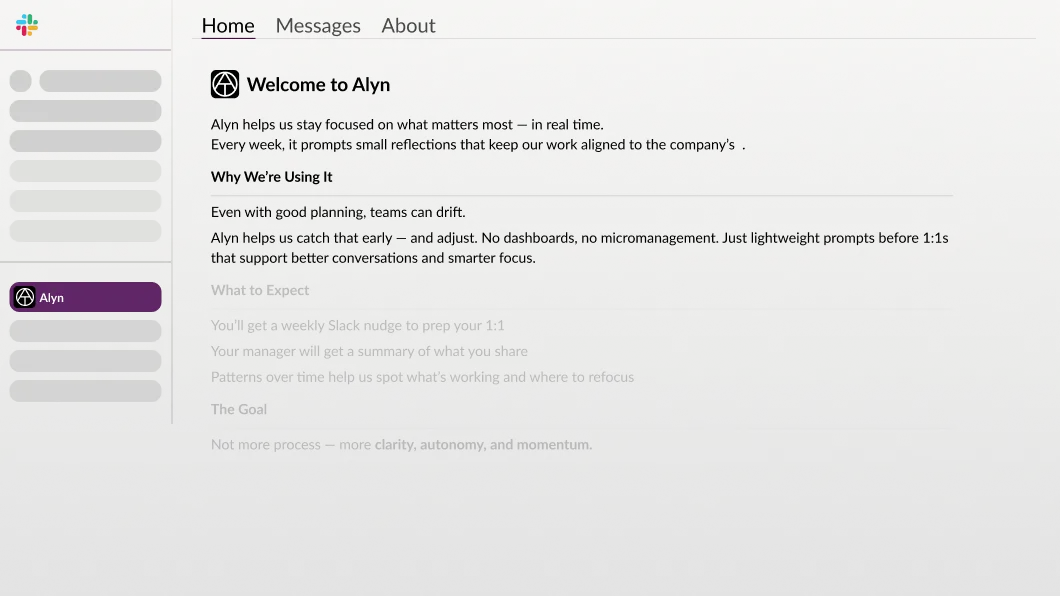The image size is (1060, 596).
Task: Click the "Your manager will get a summary" line
Action: pos(369,351)
